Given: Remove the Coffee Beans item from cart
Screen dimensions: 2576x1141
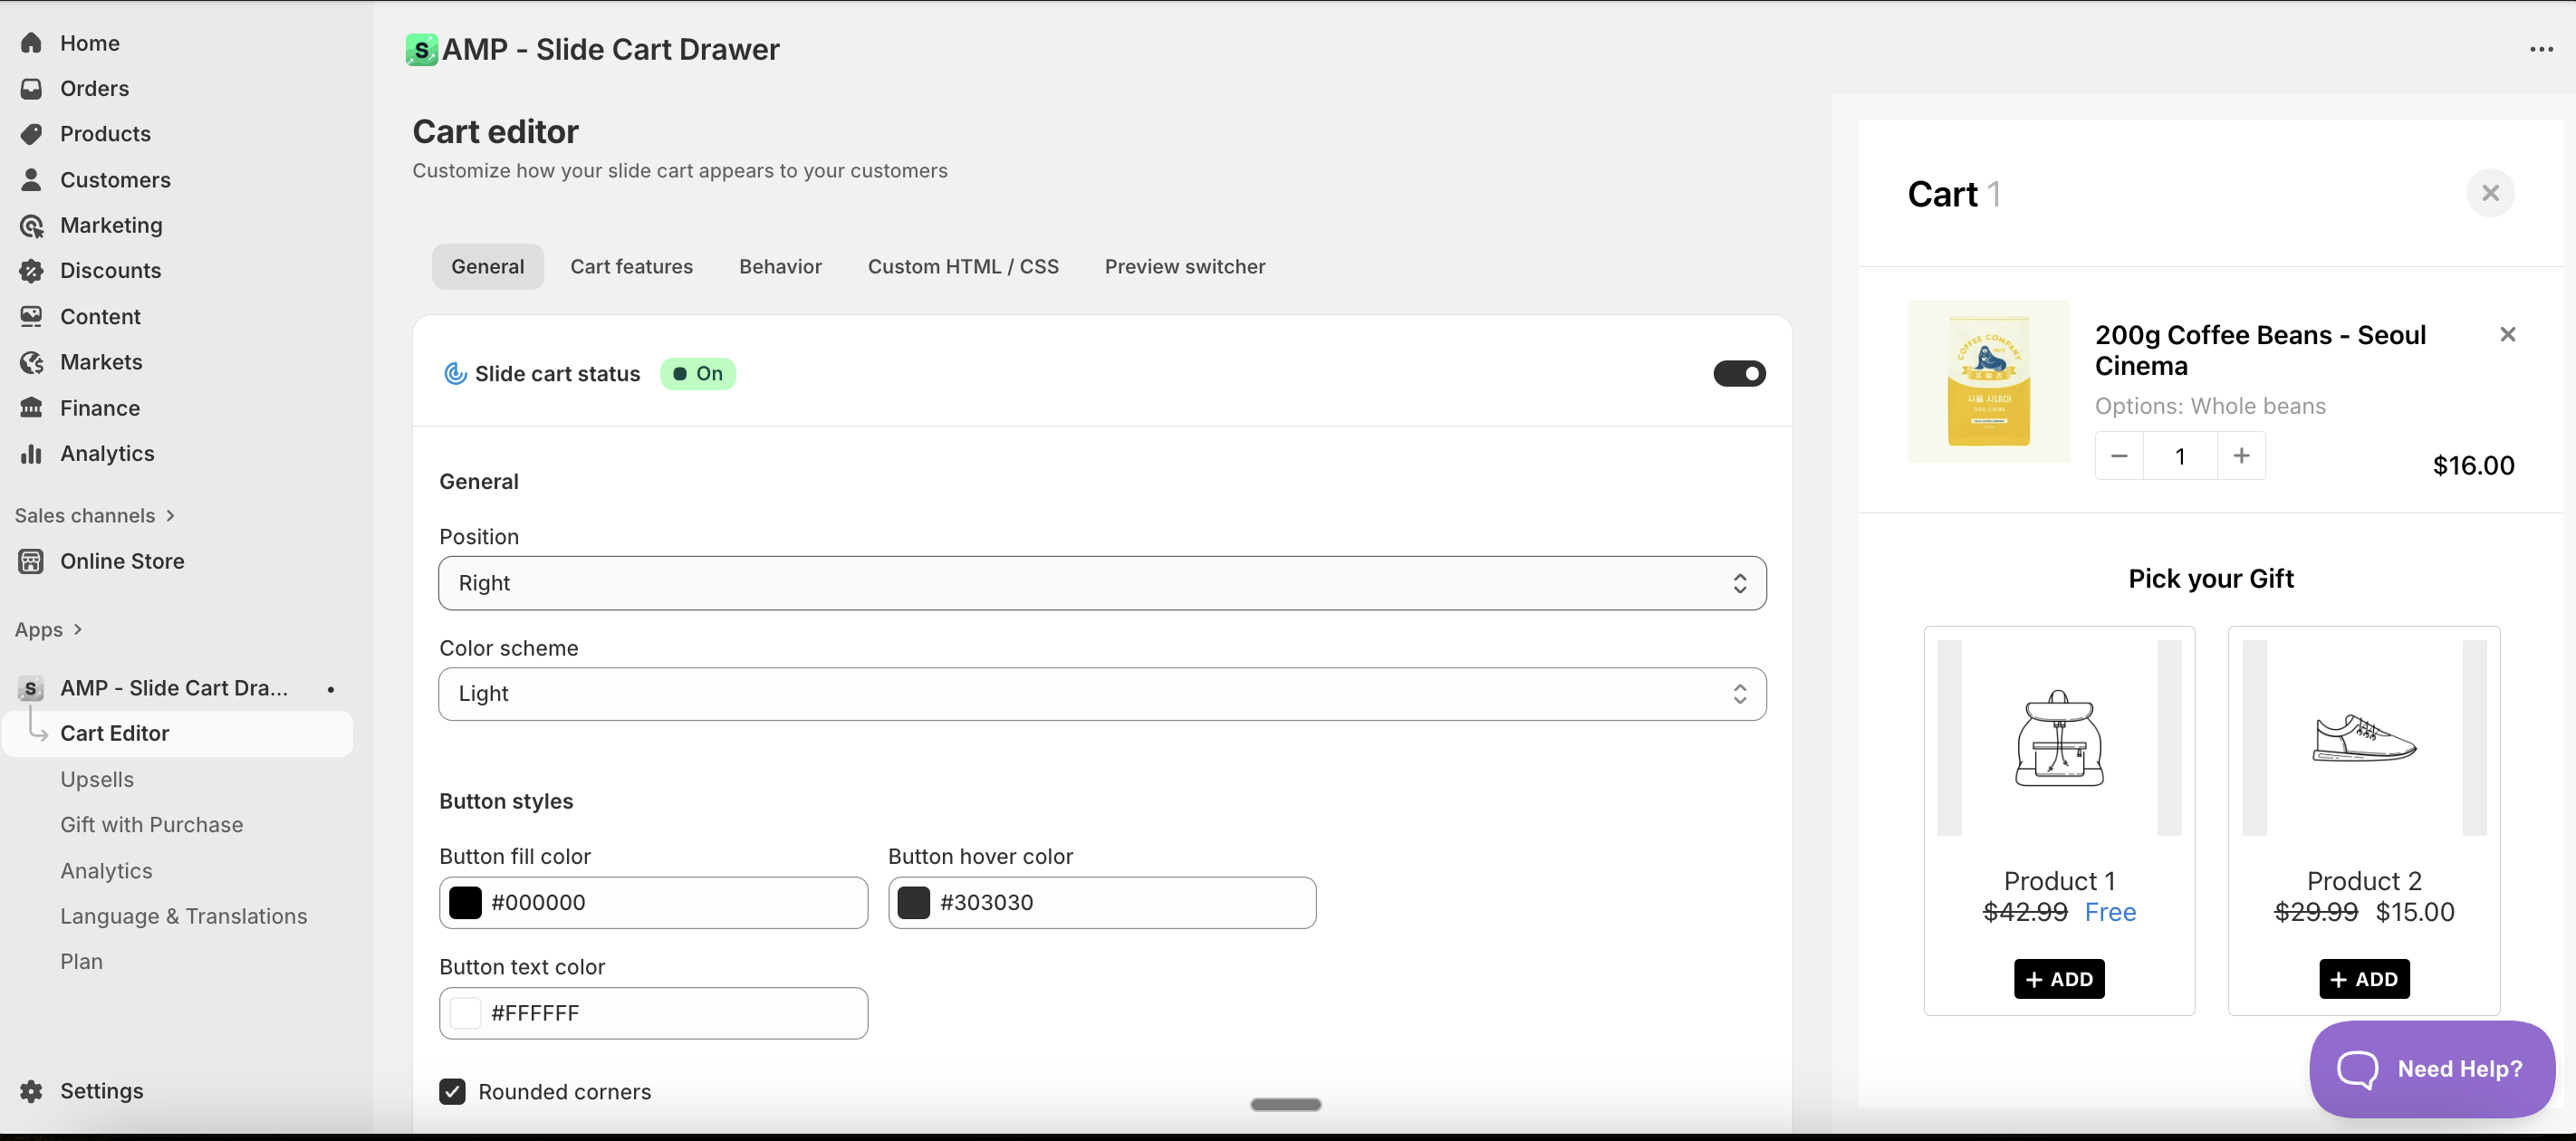Looking at the screenshot, I should tap(2507, 334).
